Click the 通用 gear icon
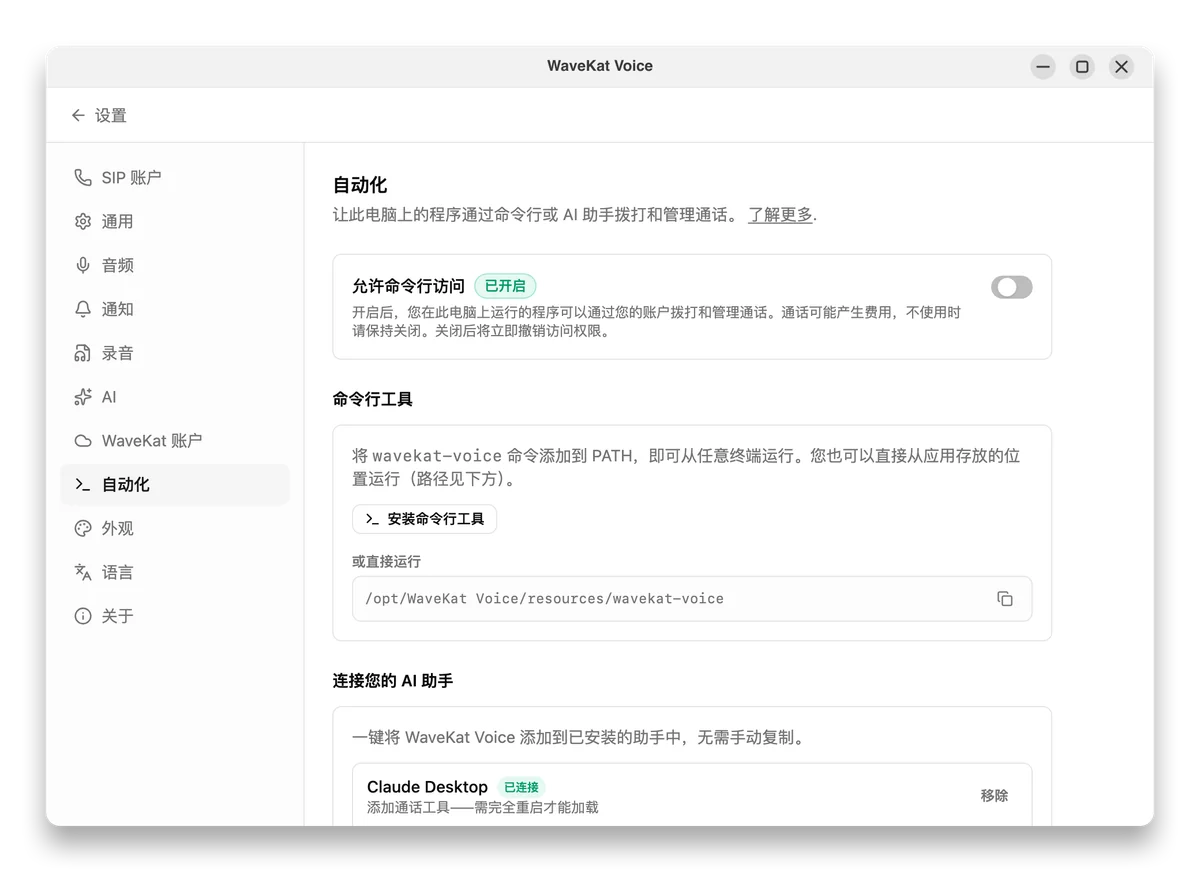 83,221
